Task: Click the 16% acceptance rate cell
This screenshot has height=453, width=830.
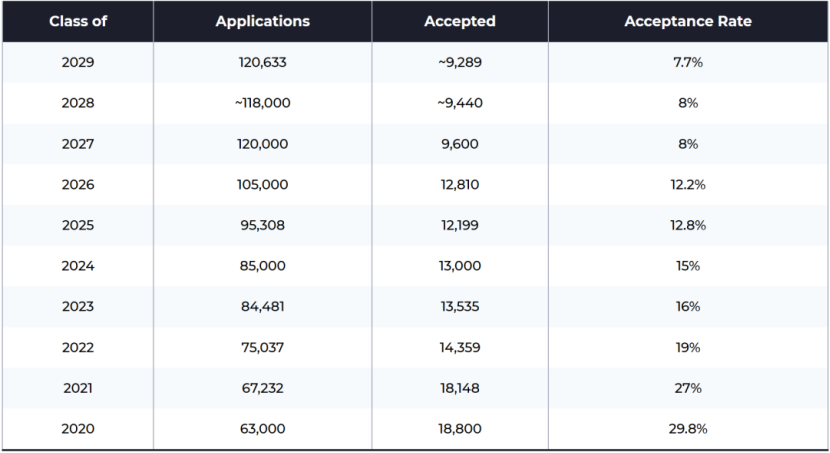Action: pyautogui.click(x=687, y=307)
